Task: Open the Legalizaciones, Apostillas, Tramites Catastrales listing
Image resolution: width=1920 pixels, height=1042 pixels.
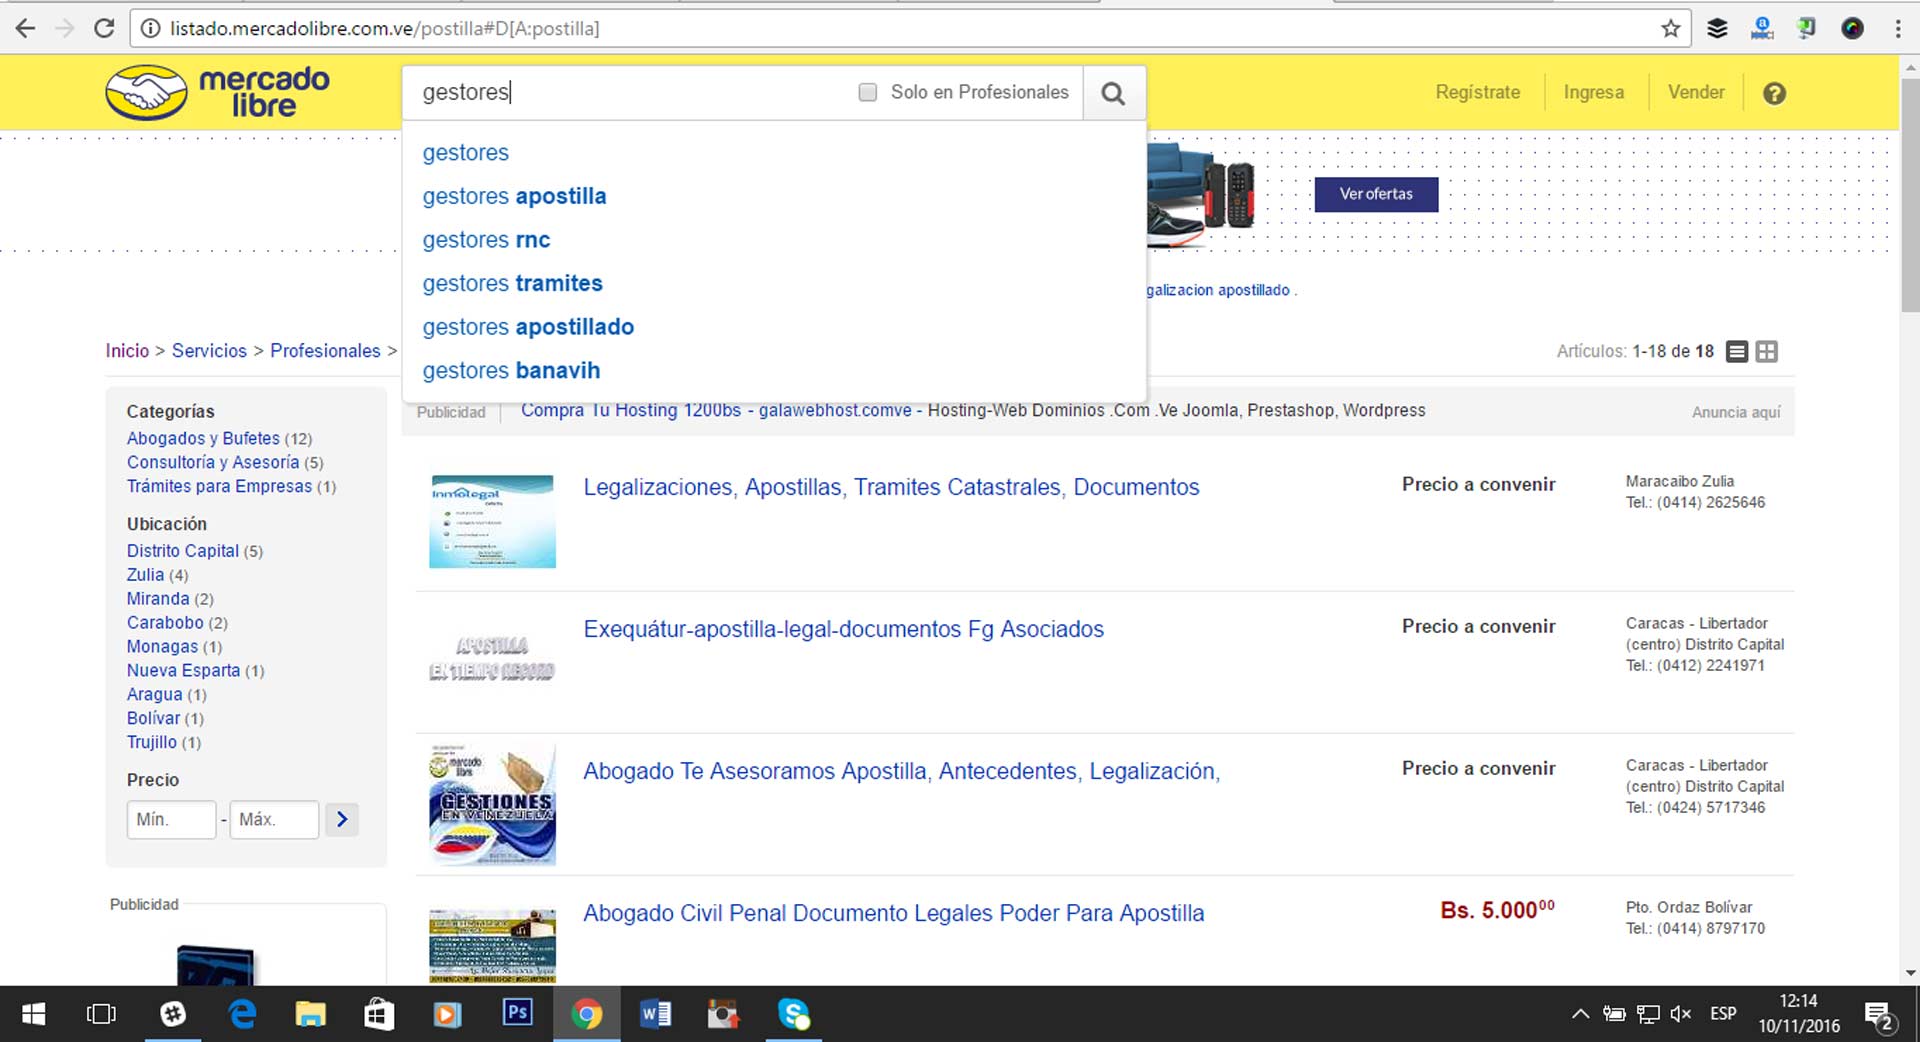Action: tap(891, 487)
